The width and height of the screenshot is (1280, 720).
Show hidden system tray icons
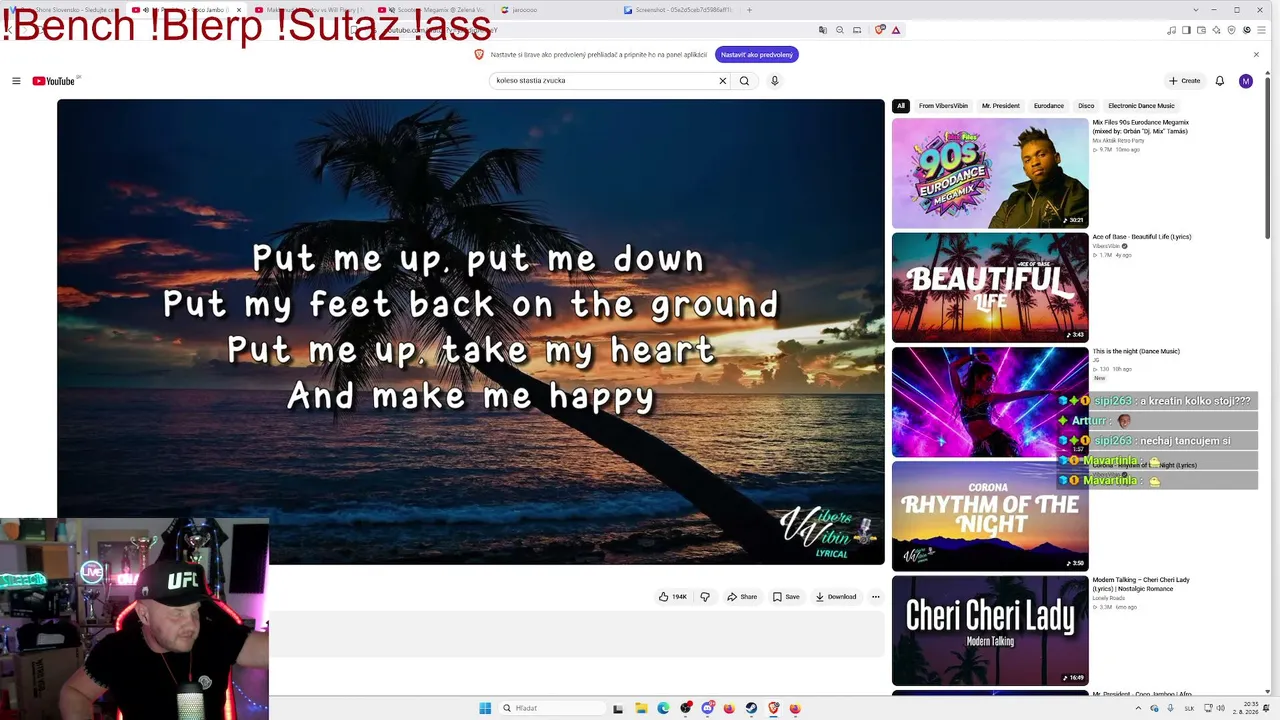tap(1138, 708)
